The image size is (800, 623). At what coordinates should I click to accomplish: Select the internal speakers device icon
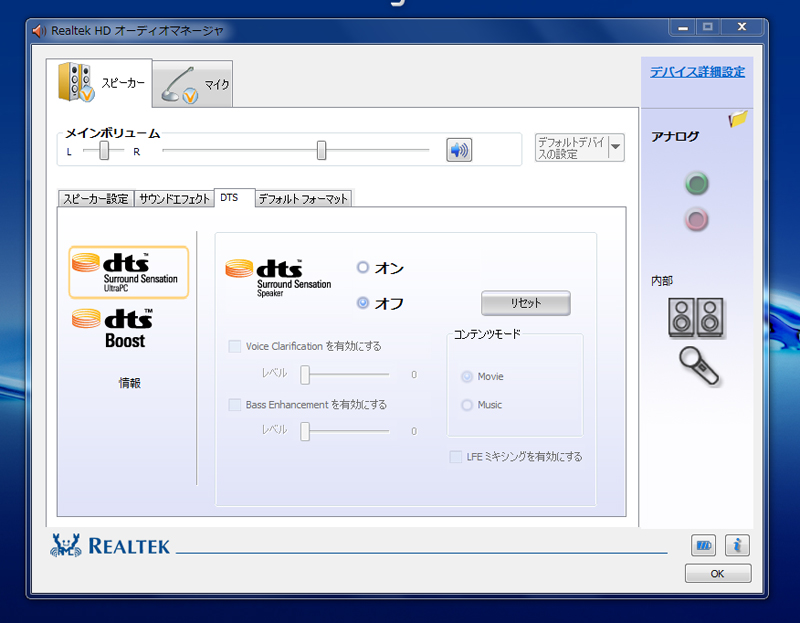[x=696, y=317]
